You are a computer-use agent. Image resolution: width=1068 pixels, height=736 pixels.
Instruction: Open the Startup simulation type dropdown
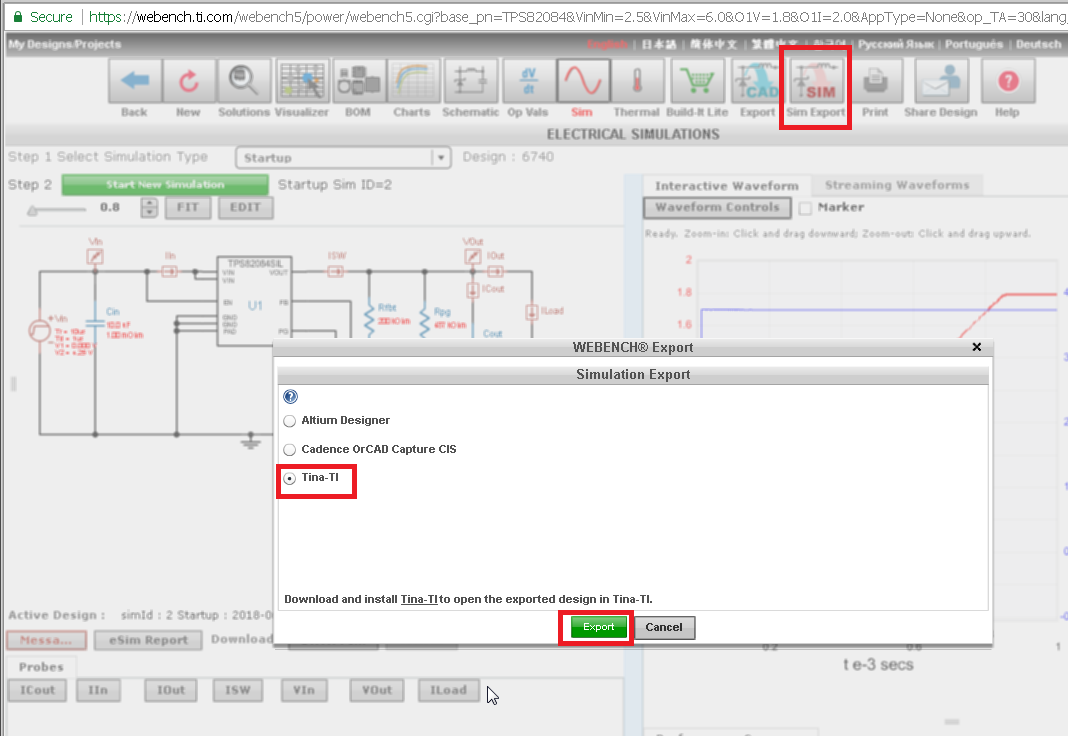tap(343, 158)
